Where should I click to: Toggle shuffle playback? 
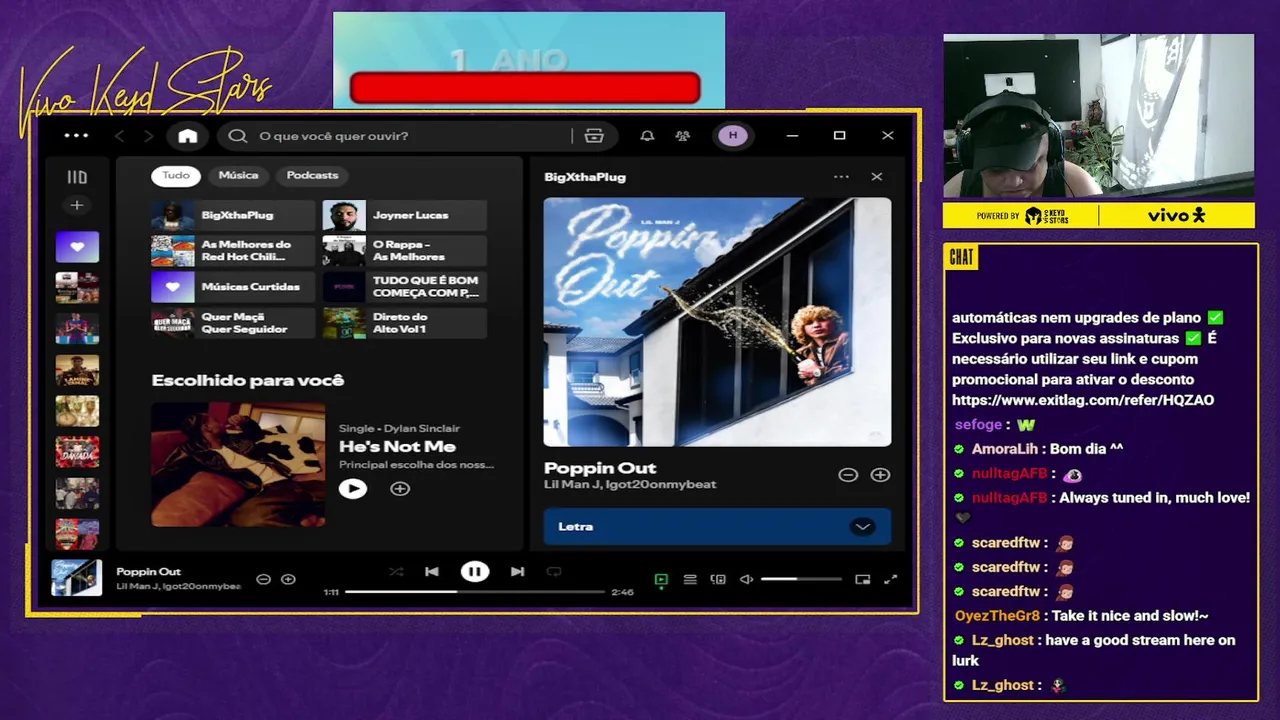396,572
